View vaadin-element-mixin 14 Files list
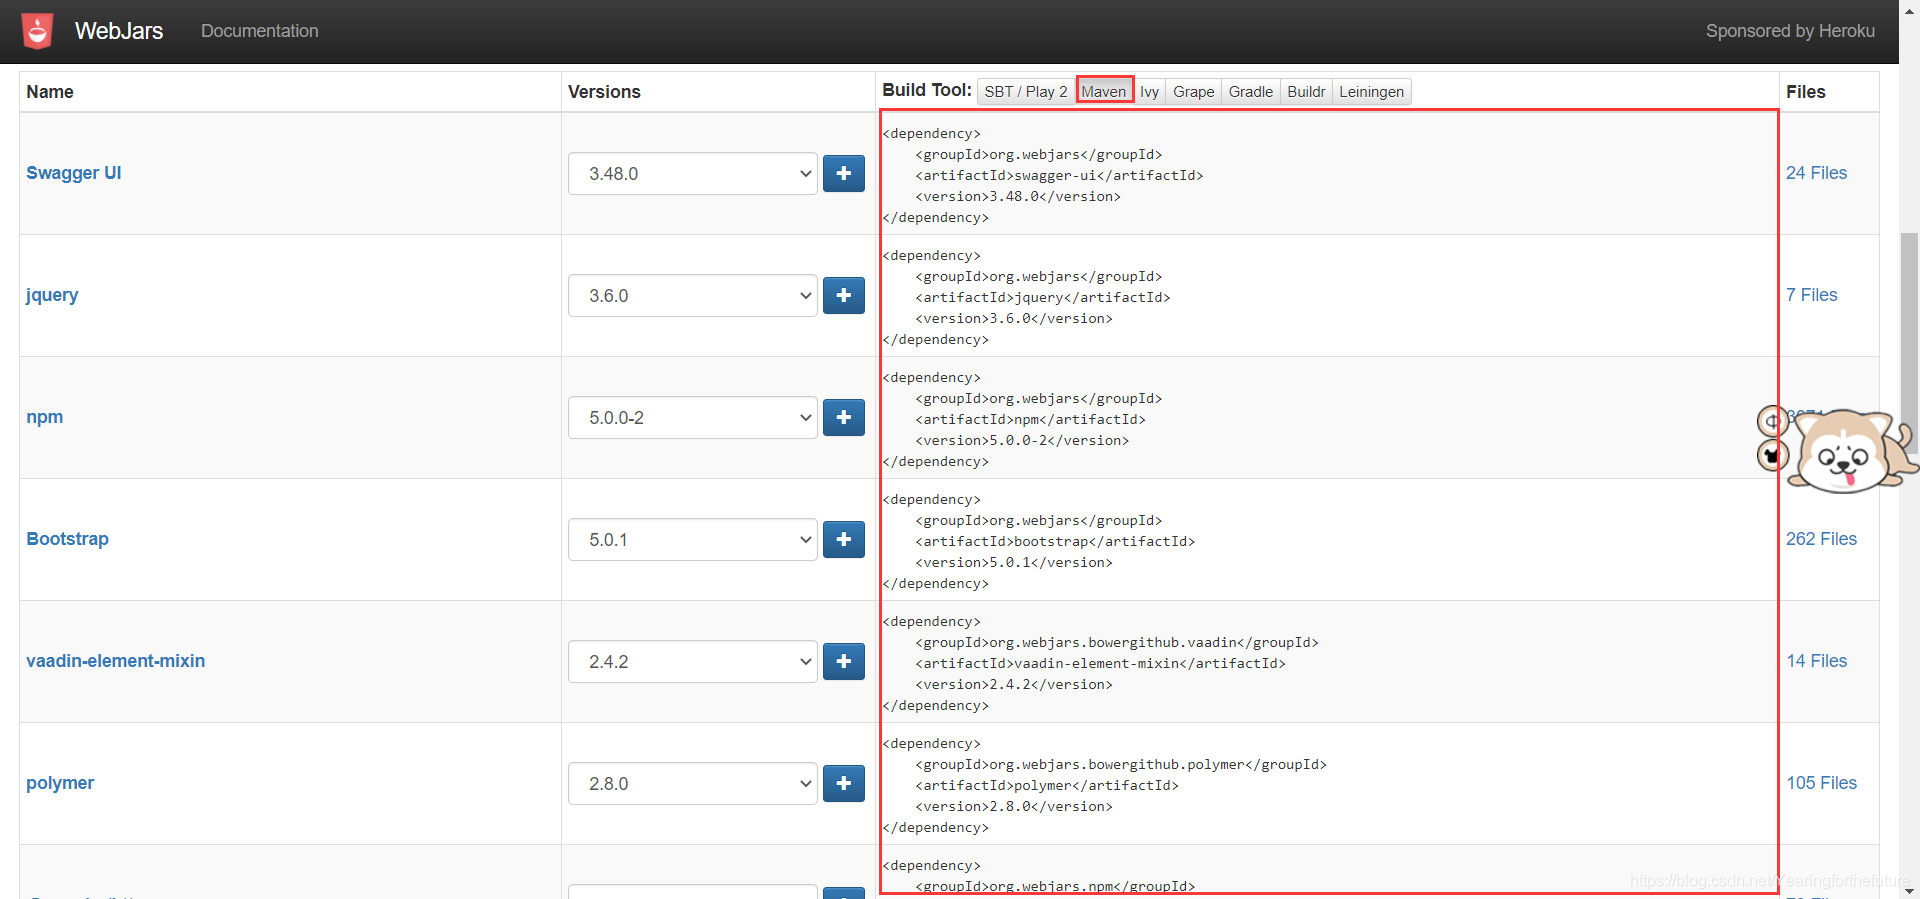 tap(1817, 661)
